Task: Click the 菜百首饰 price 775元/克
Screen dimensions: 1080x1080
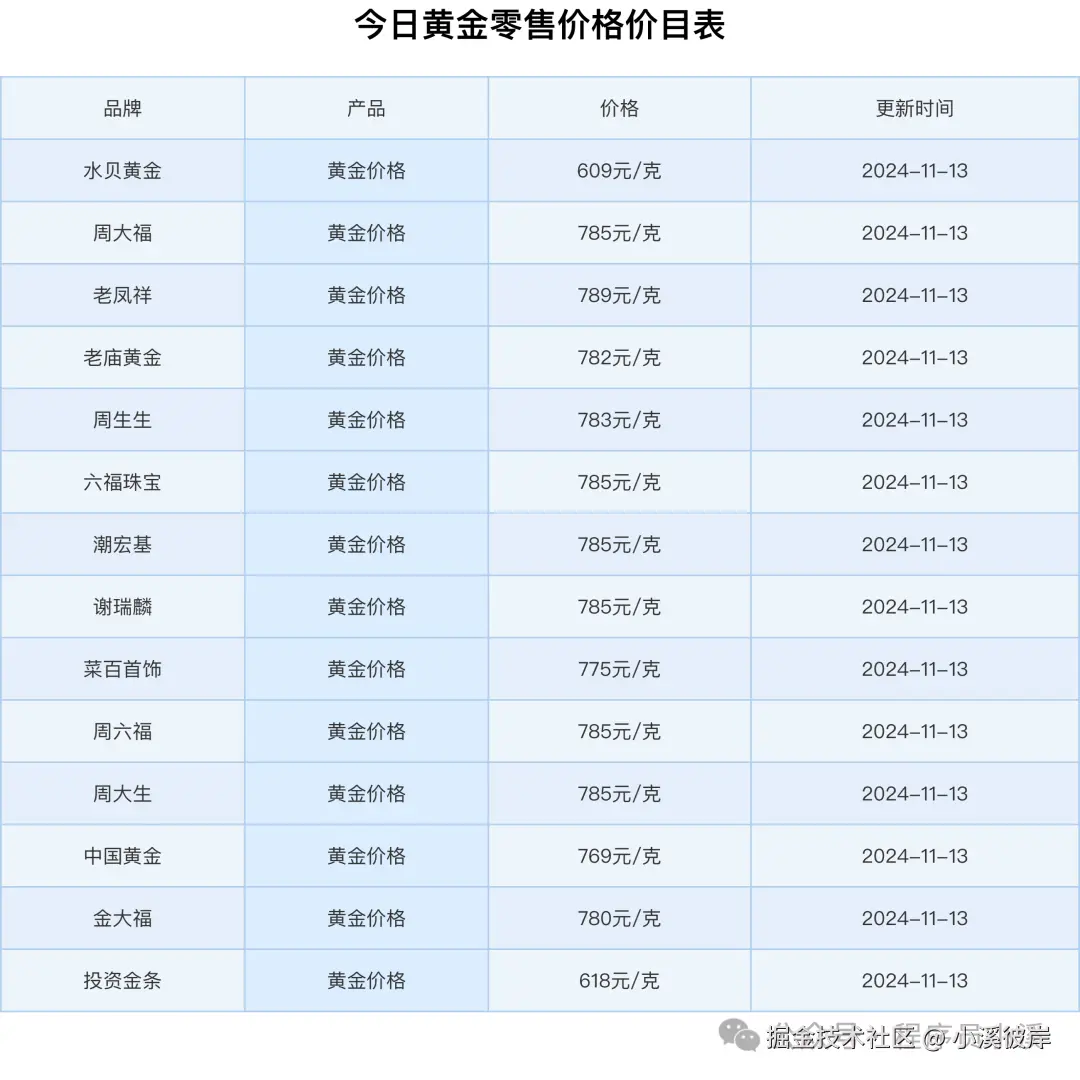Action: tap(618, 668)
